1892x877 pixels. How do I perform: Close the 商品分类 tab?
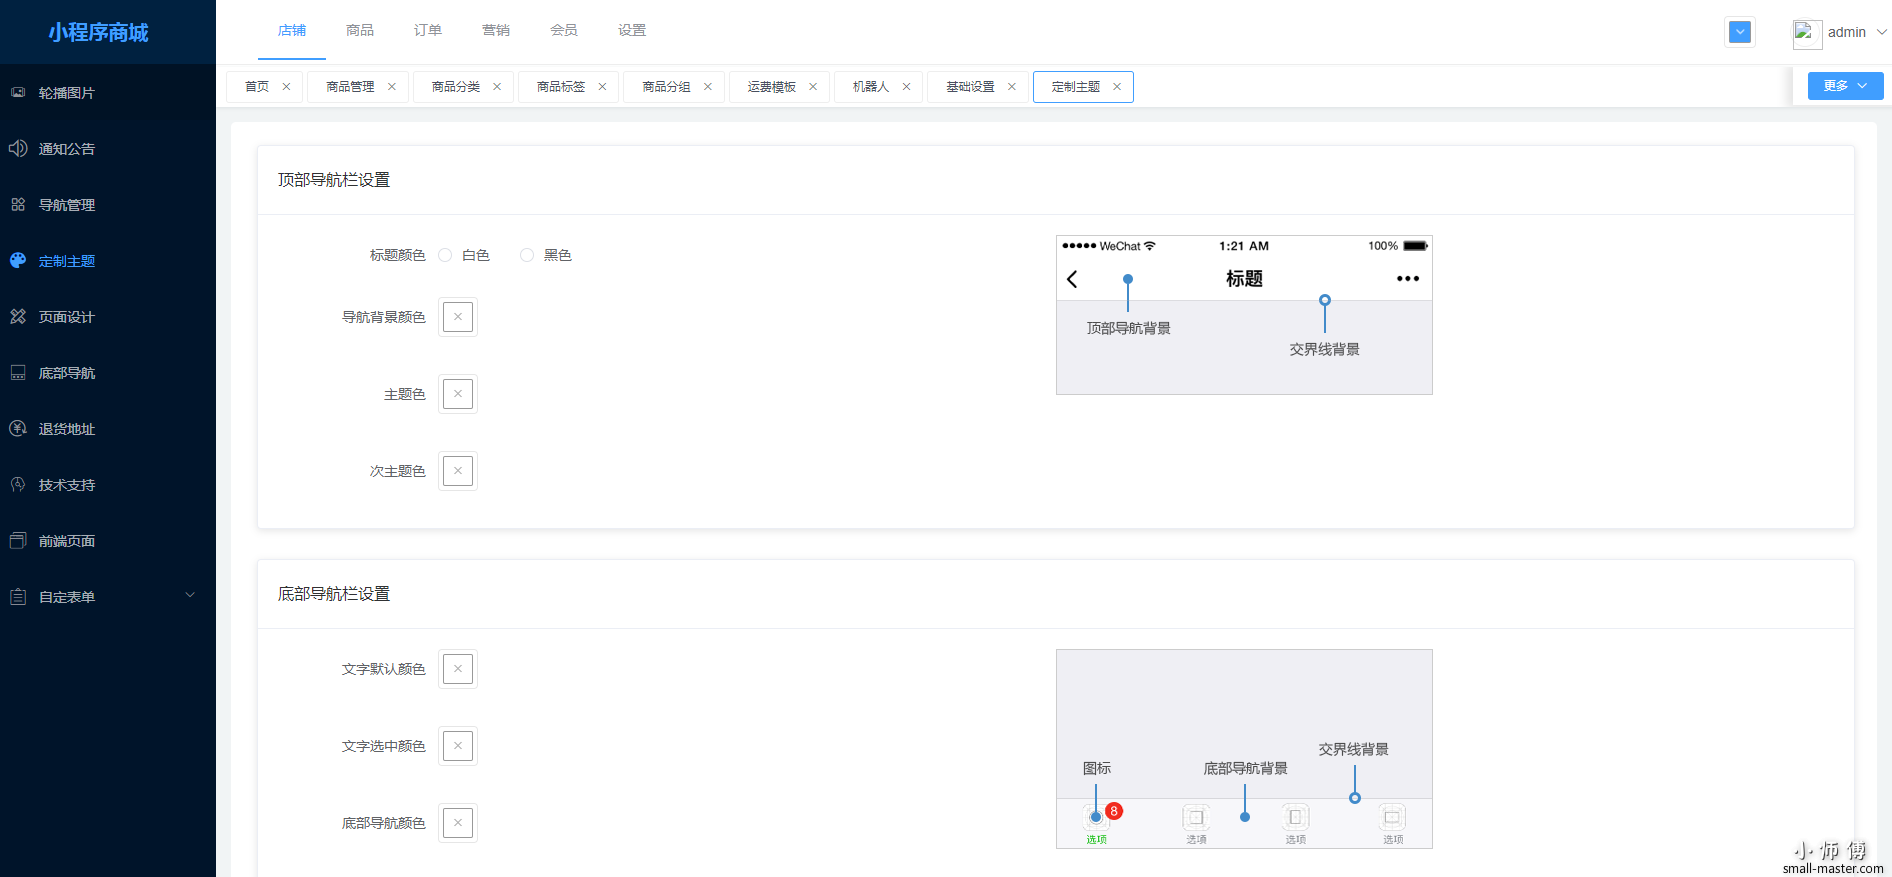click(x=497, y=87)
